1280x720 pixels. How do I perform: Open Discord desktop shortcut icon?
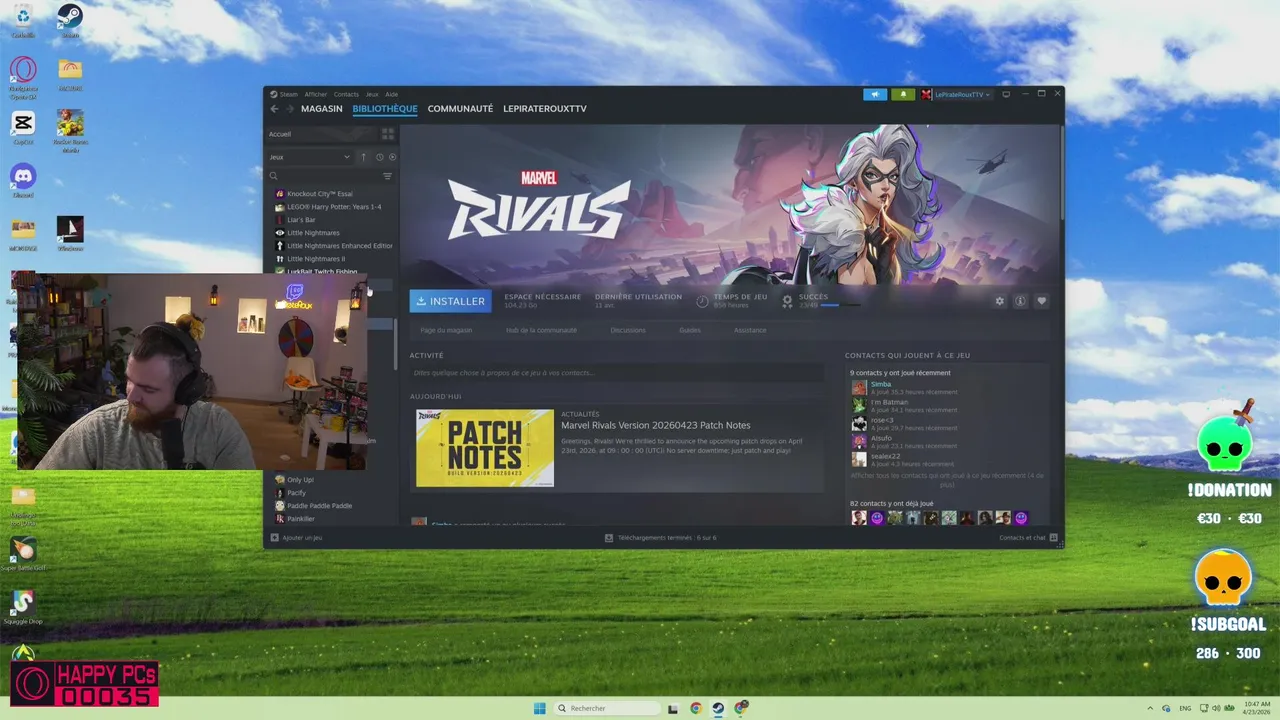(23, 180)
